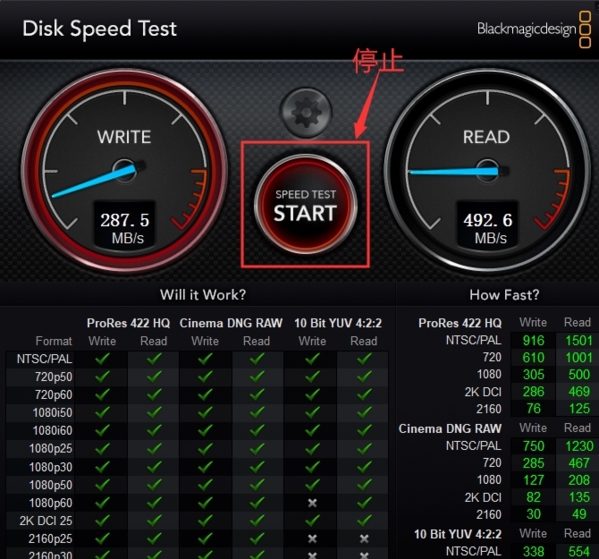The width and height of the screenshot is (599, 559).
Task: Click Cinema DNG 2160 write value 30
Action: click(533, 514)
